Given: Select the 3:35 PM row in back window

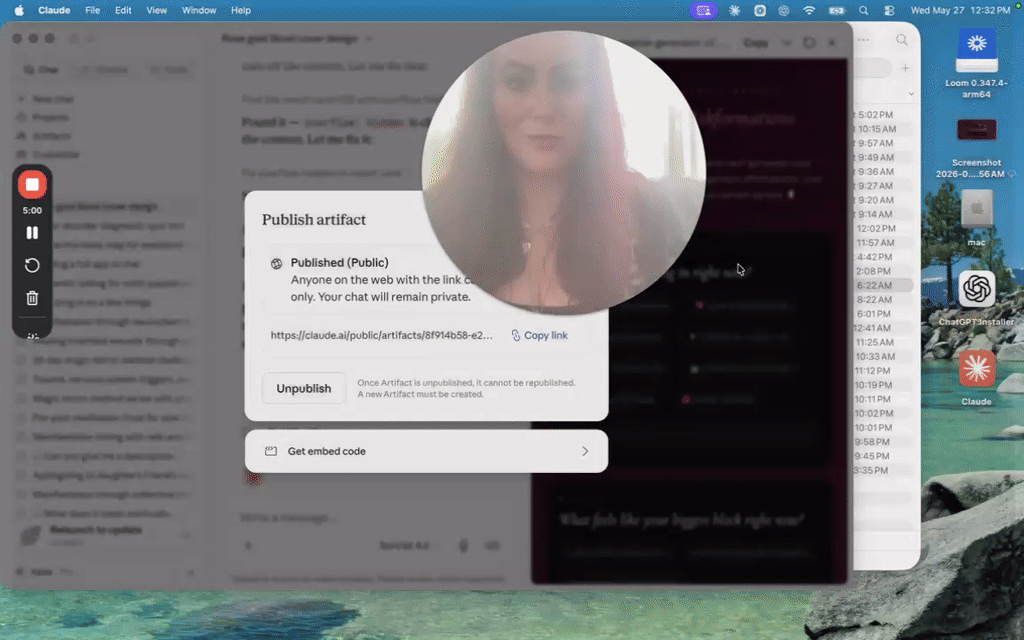Looking at the screenshot, I should click(882, 470).
